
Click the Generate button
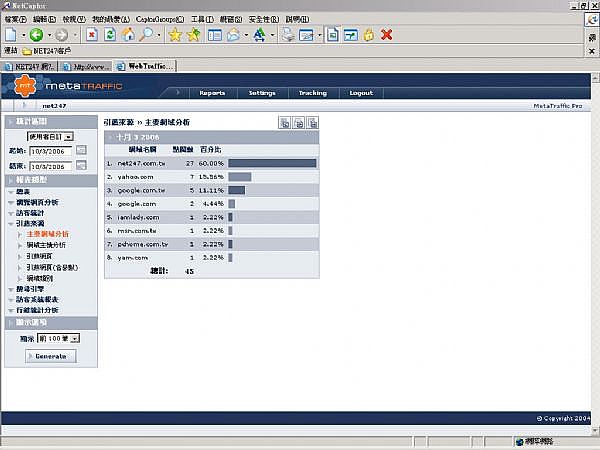(51, 356)
